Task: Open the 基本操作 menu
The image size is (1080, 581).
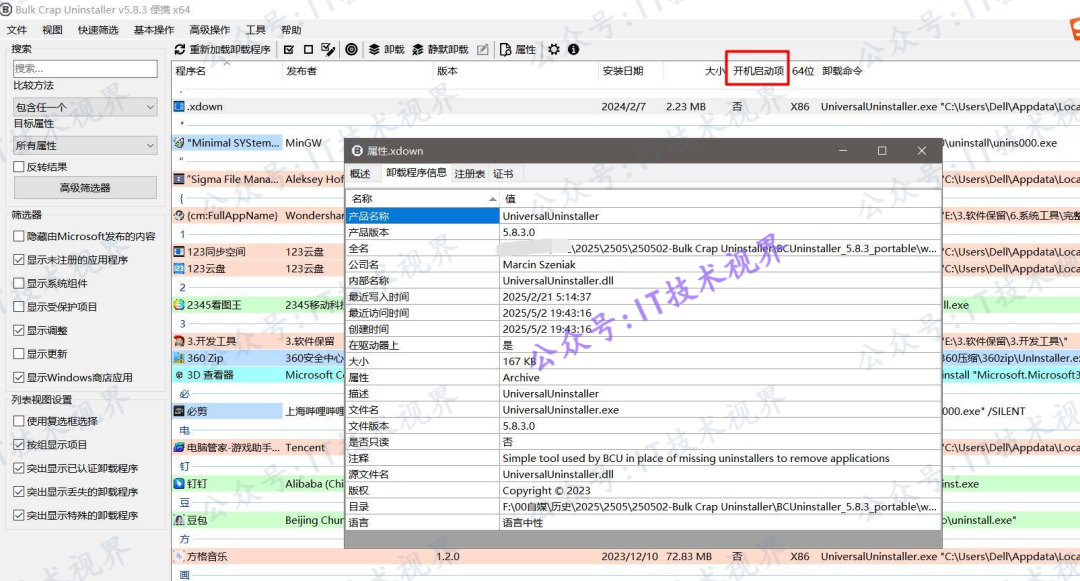Action: [154, 30]
